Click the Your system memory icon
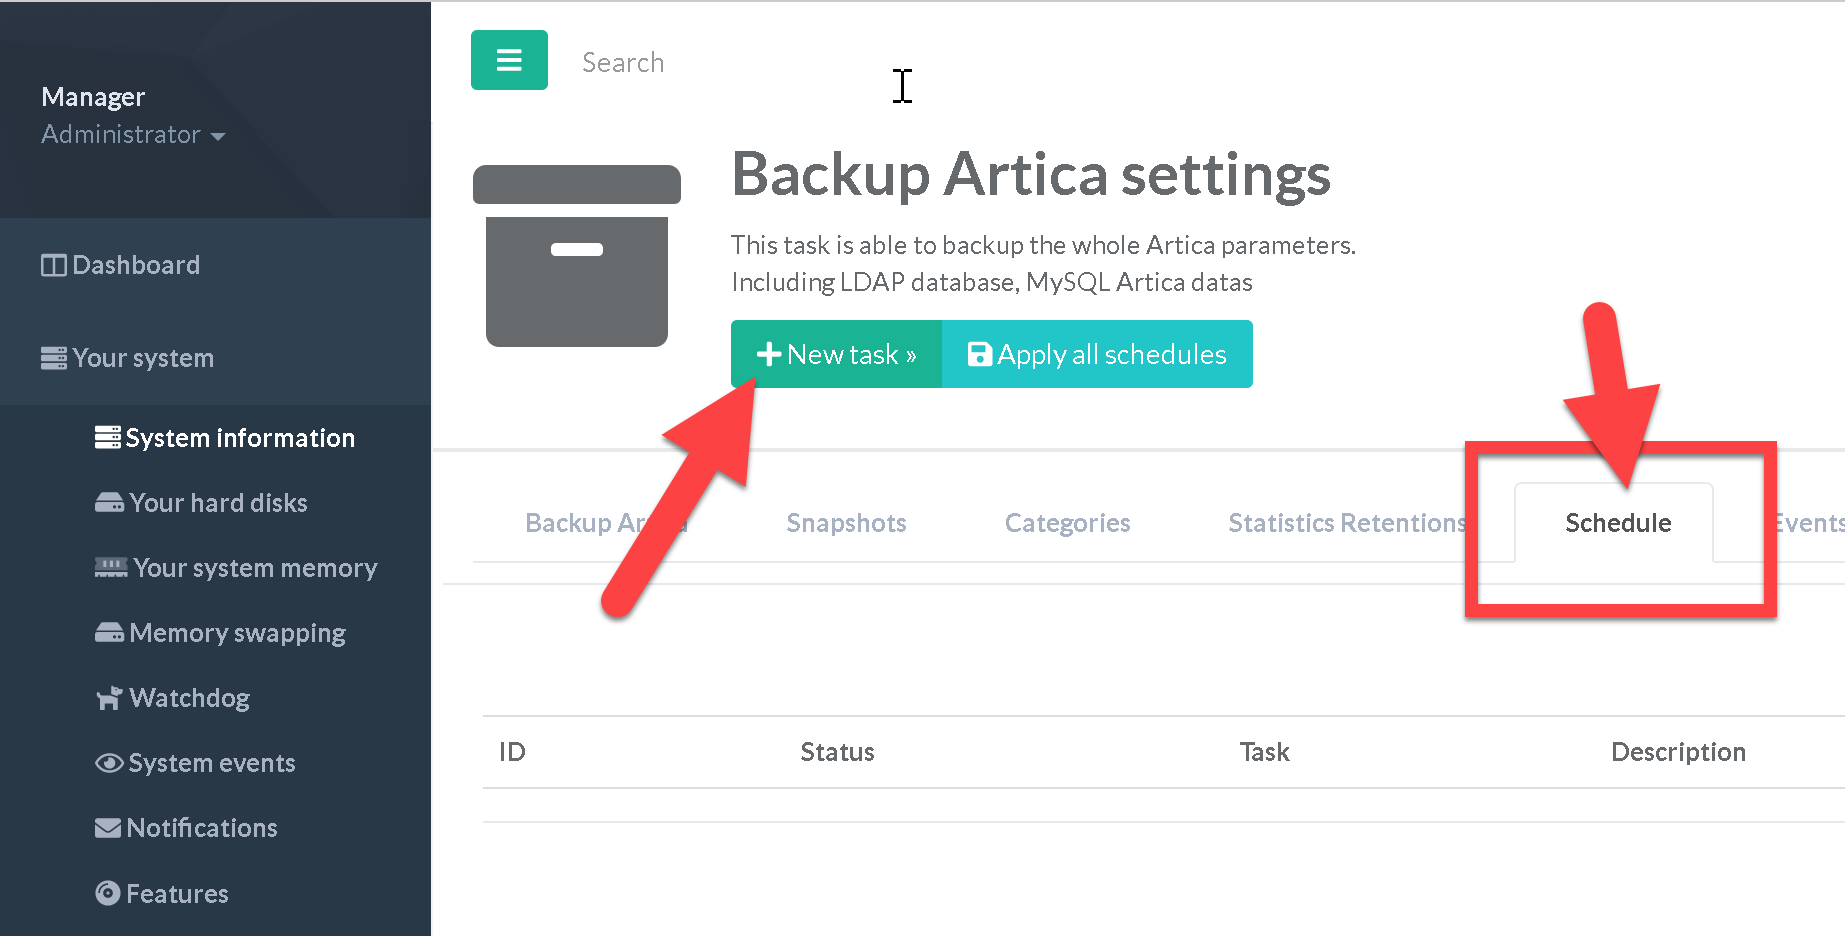1845x936 pixels. point(110,568)
